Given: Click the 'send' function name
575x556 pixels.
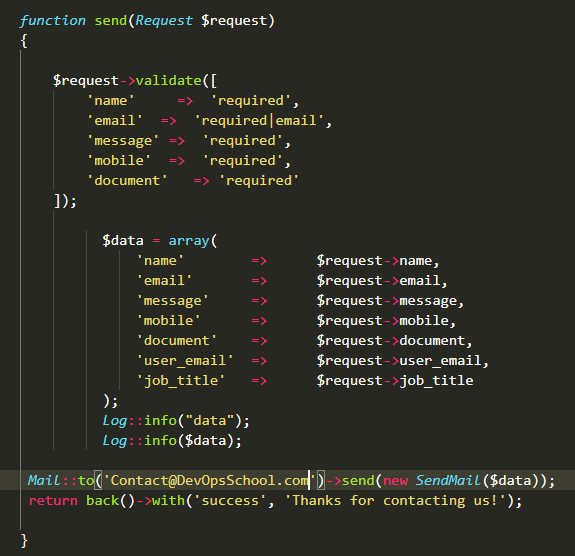Looking at the screenshot, I should 111,21.
